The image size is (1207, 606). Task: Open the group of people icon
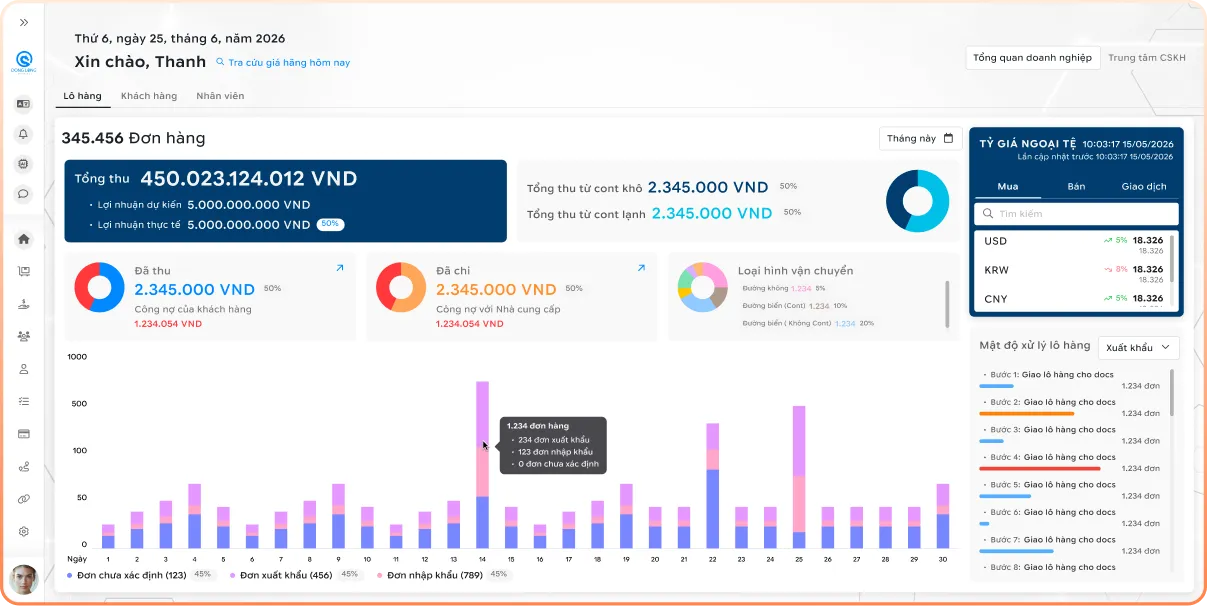(24, 336)
